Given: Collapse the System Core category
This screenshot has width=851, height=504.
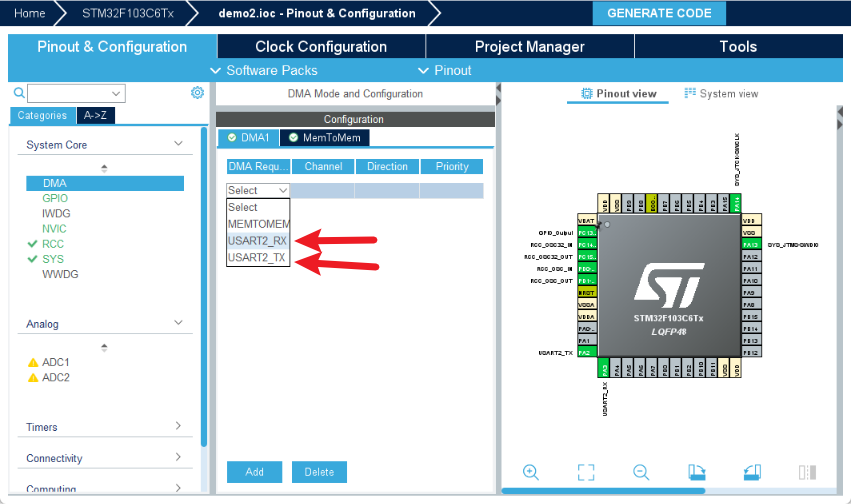Looking at the screenshot, I should 178,144.
